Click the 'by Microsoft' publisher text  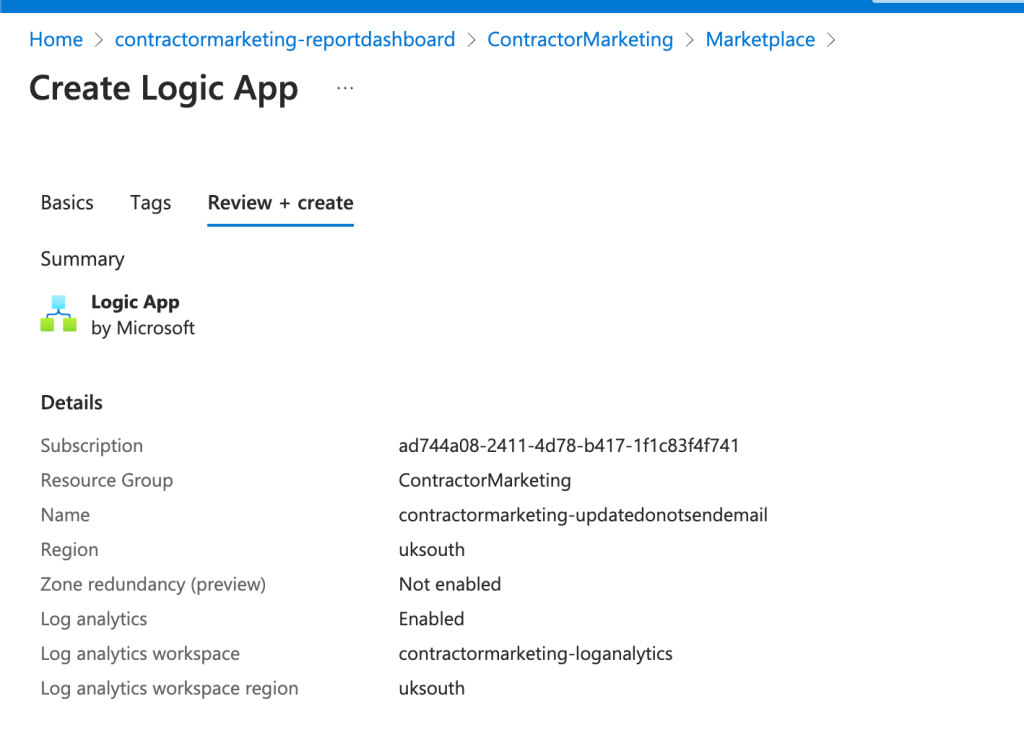pos(143,328)
